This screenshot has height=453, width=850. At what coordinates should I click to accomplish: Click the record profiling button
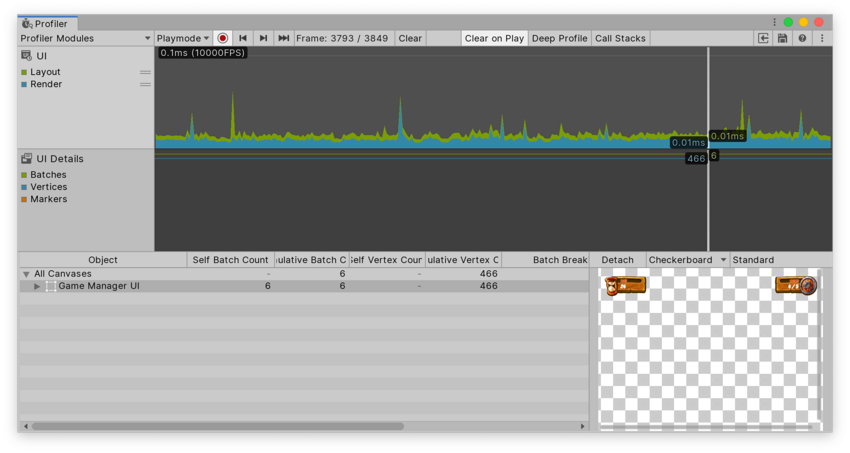click(x=223, y=38)
